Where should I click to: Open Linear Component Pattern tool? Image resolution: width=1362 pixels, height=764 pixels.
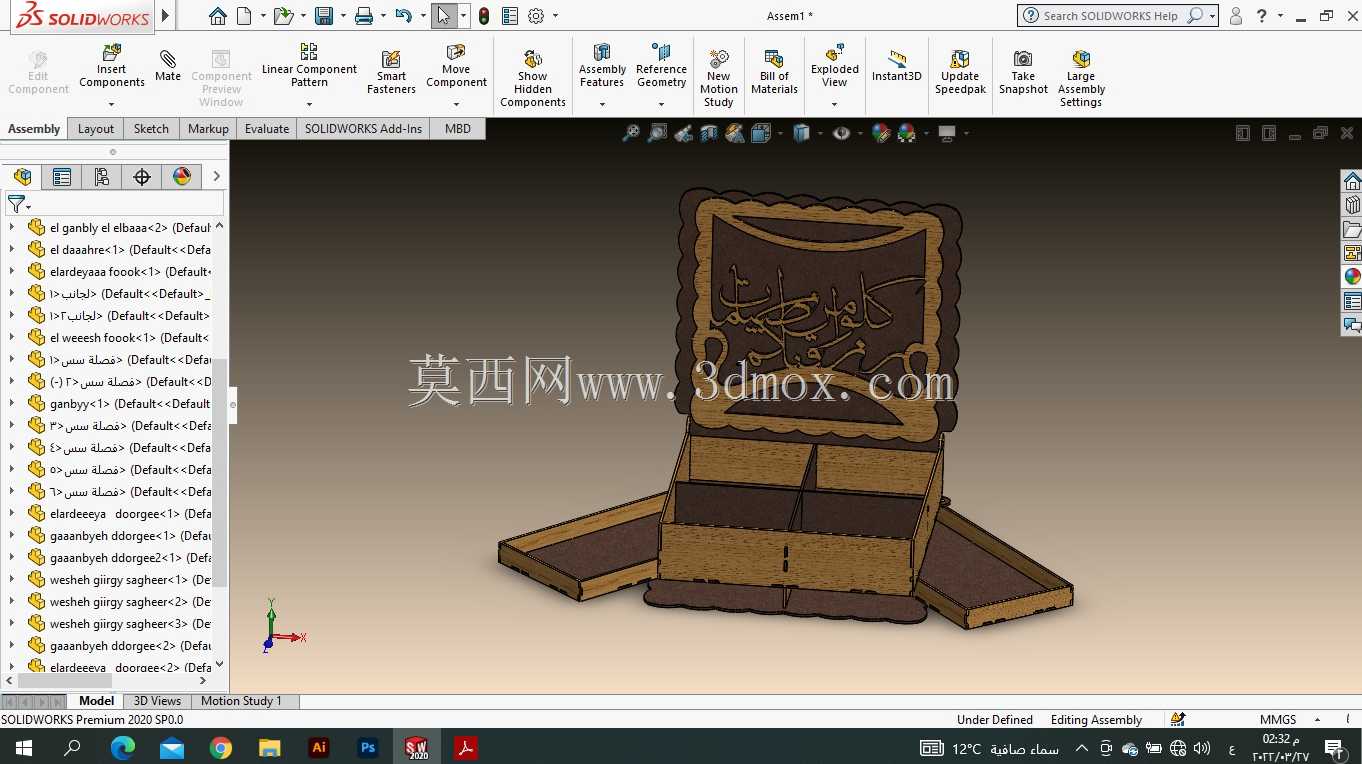tap(309, 65)
